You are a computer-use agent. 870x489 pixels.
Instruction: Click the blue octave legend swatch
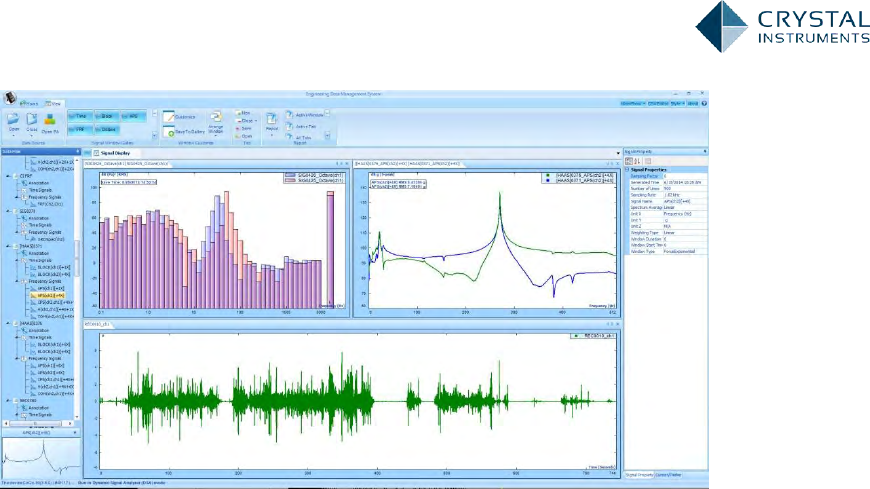click(x=290, y=175)
